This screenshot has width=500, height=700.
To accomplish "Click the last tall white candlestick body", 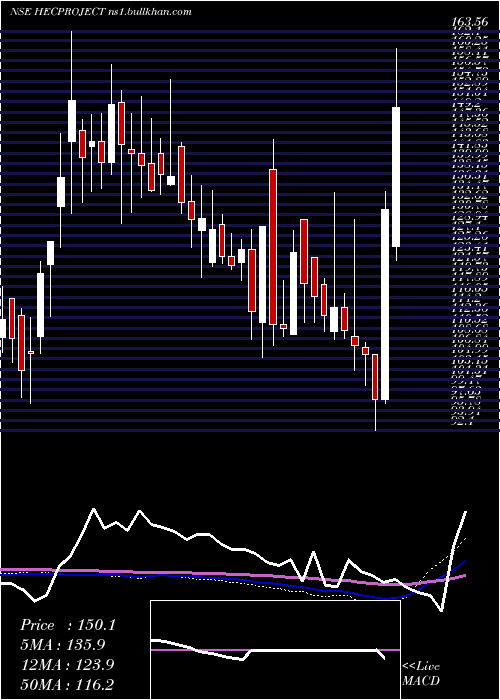I will coord(396,177).
